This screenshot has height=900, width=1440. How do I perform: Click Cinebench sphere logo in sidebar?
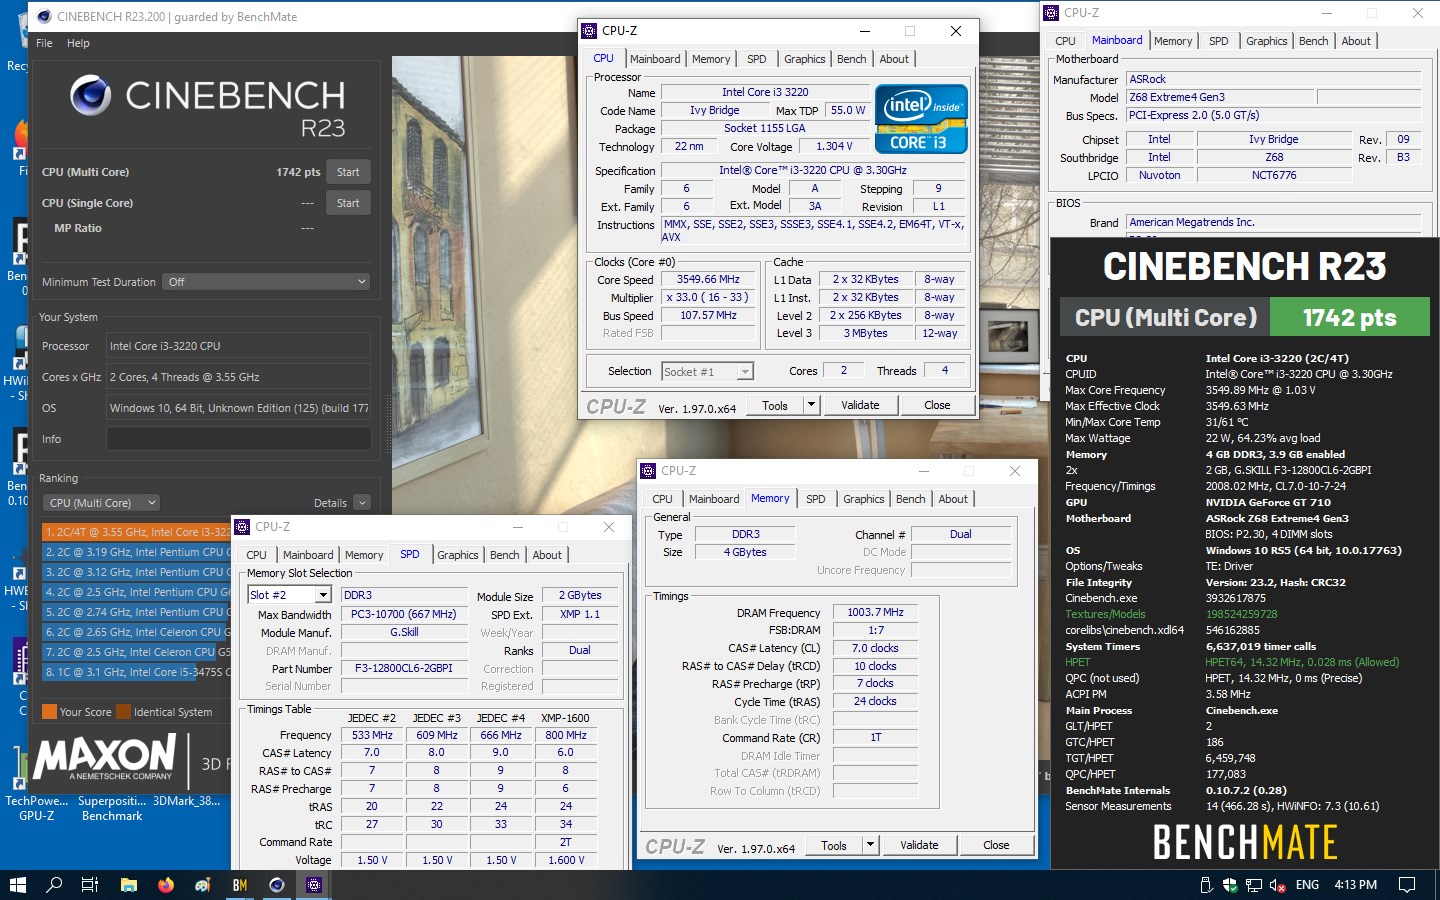pos(90,96)
